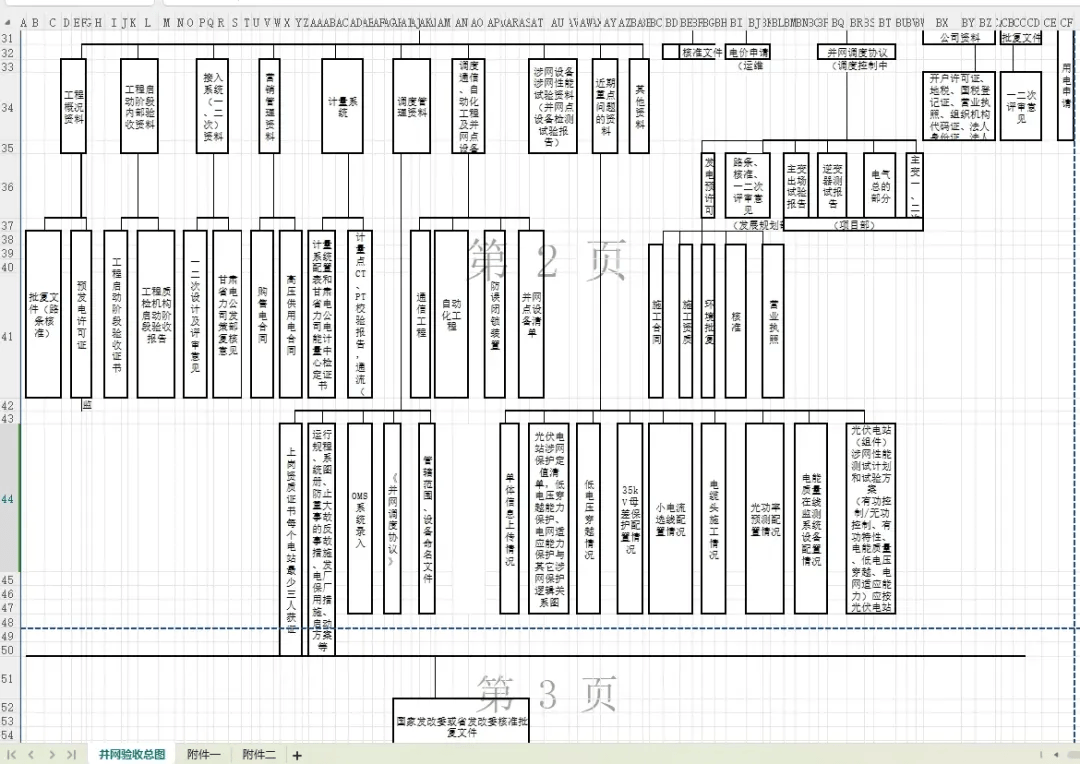Jump to the first sheet using navigation arrow
The width and height of the screenshot is (1080, 764).
12,755
